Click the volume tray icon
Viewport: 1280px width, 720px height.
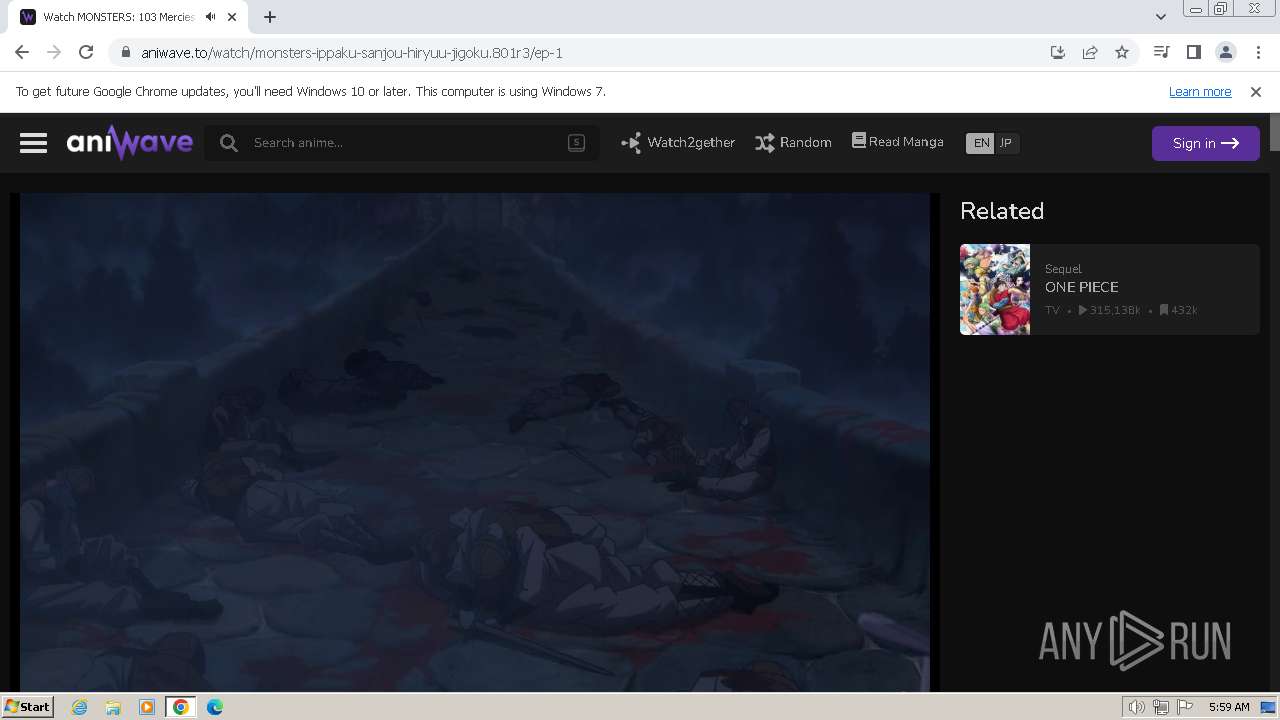(1136, 707)
